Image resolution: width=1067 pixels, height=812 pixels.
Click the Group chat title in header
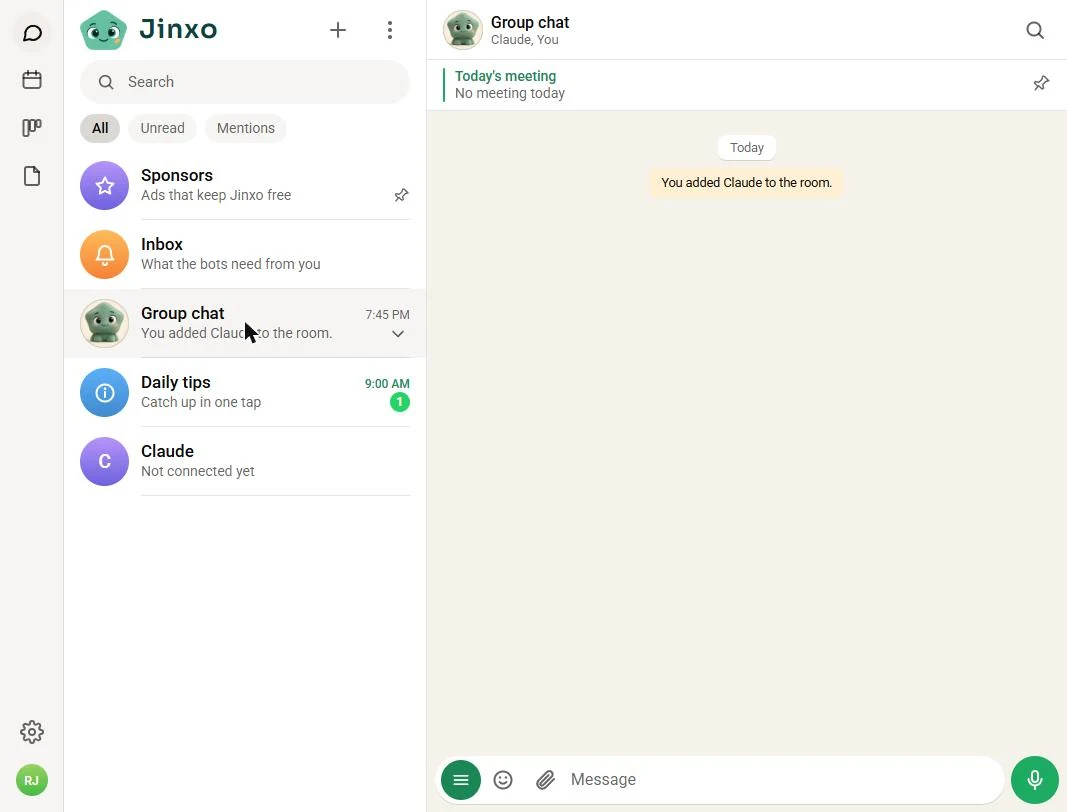(x=529, y=22)
